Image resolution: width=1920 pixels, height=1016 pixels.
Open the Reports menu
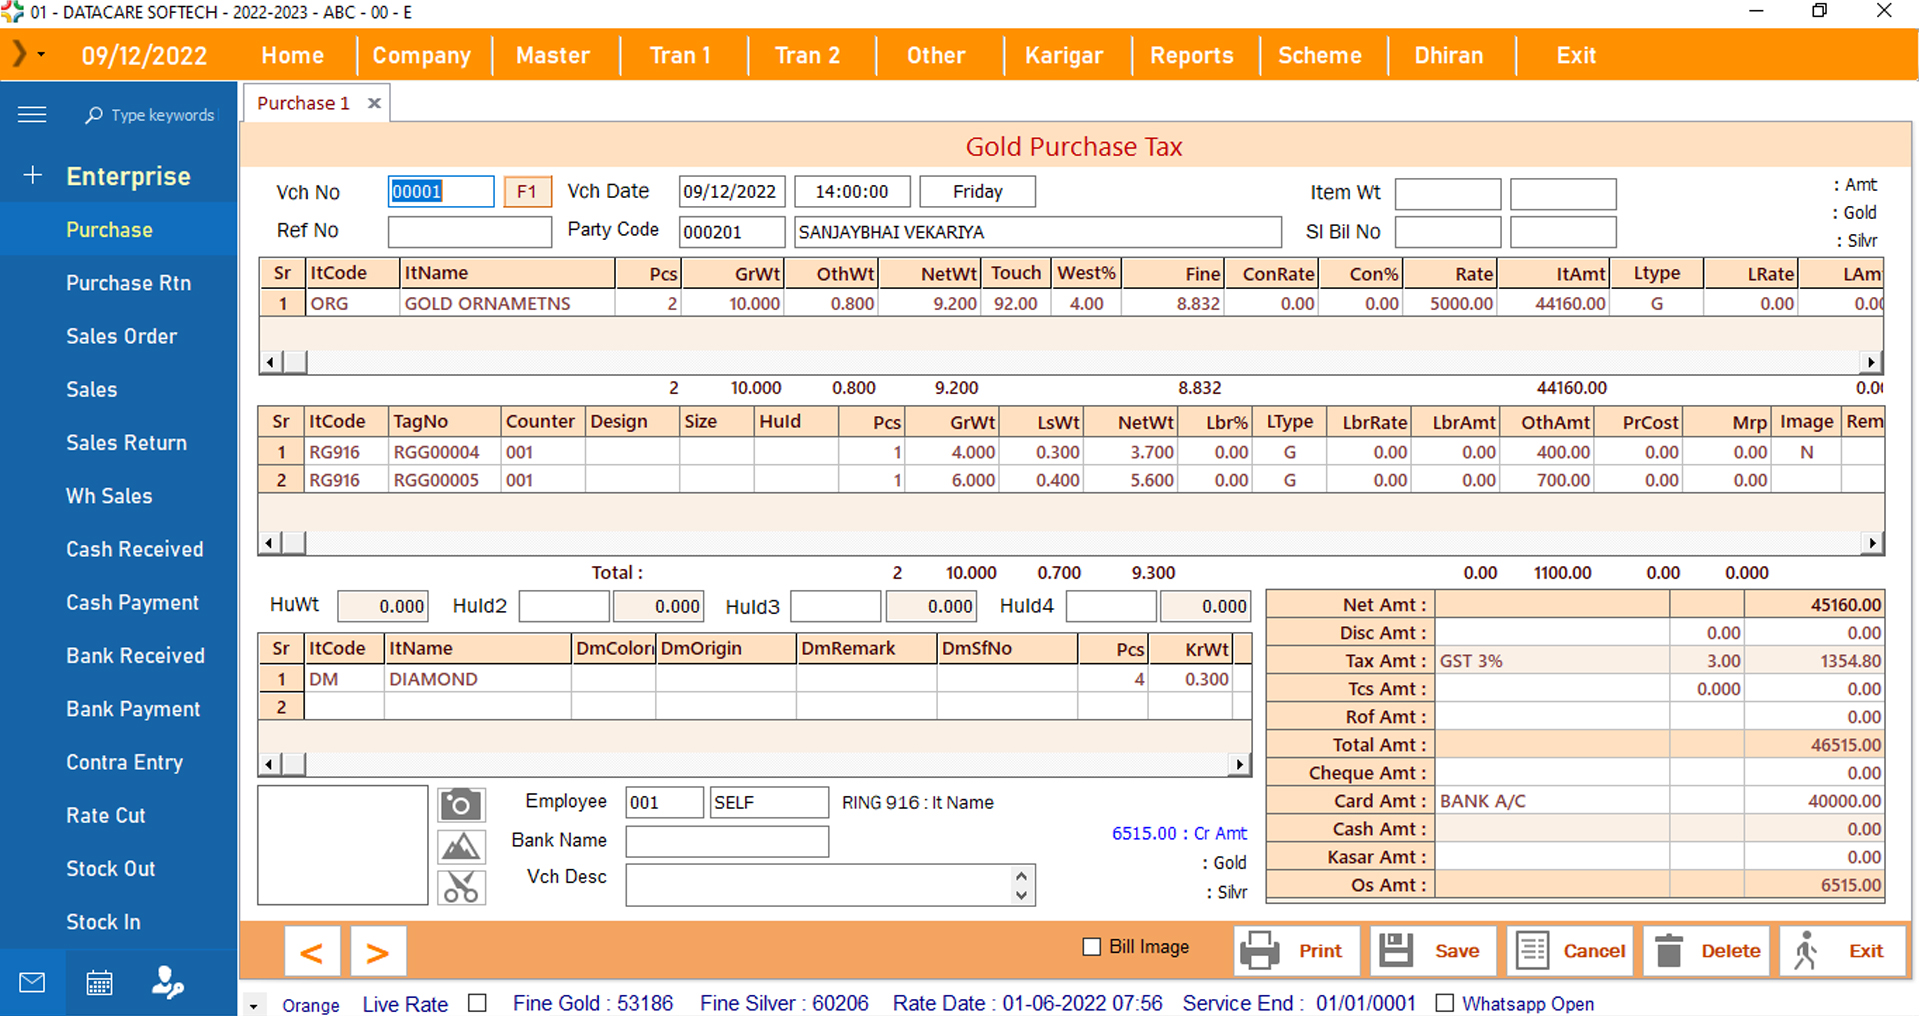tap(1192, 55)
